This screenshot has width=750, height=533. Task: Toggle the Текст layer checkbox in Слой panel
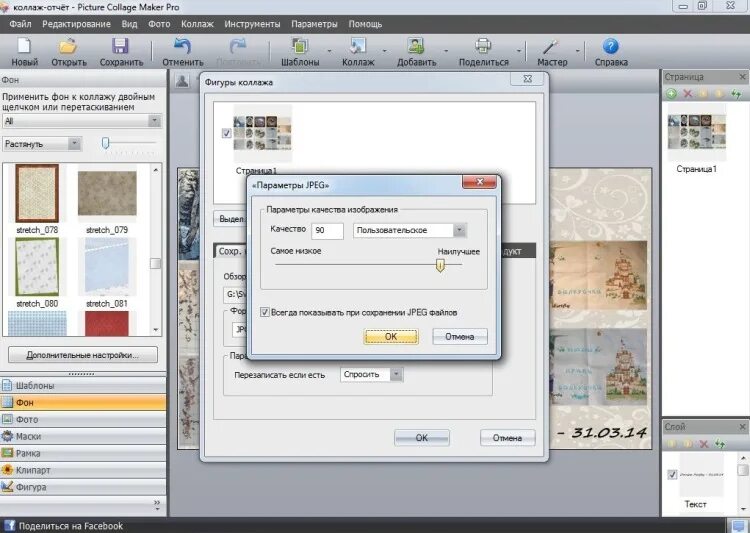coord(672,474)
